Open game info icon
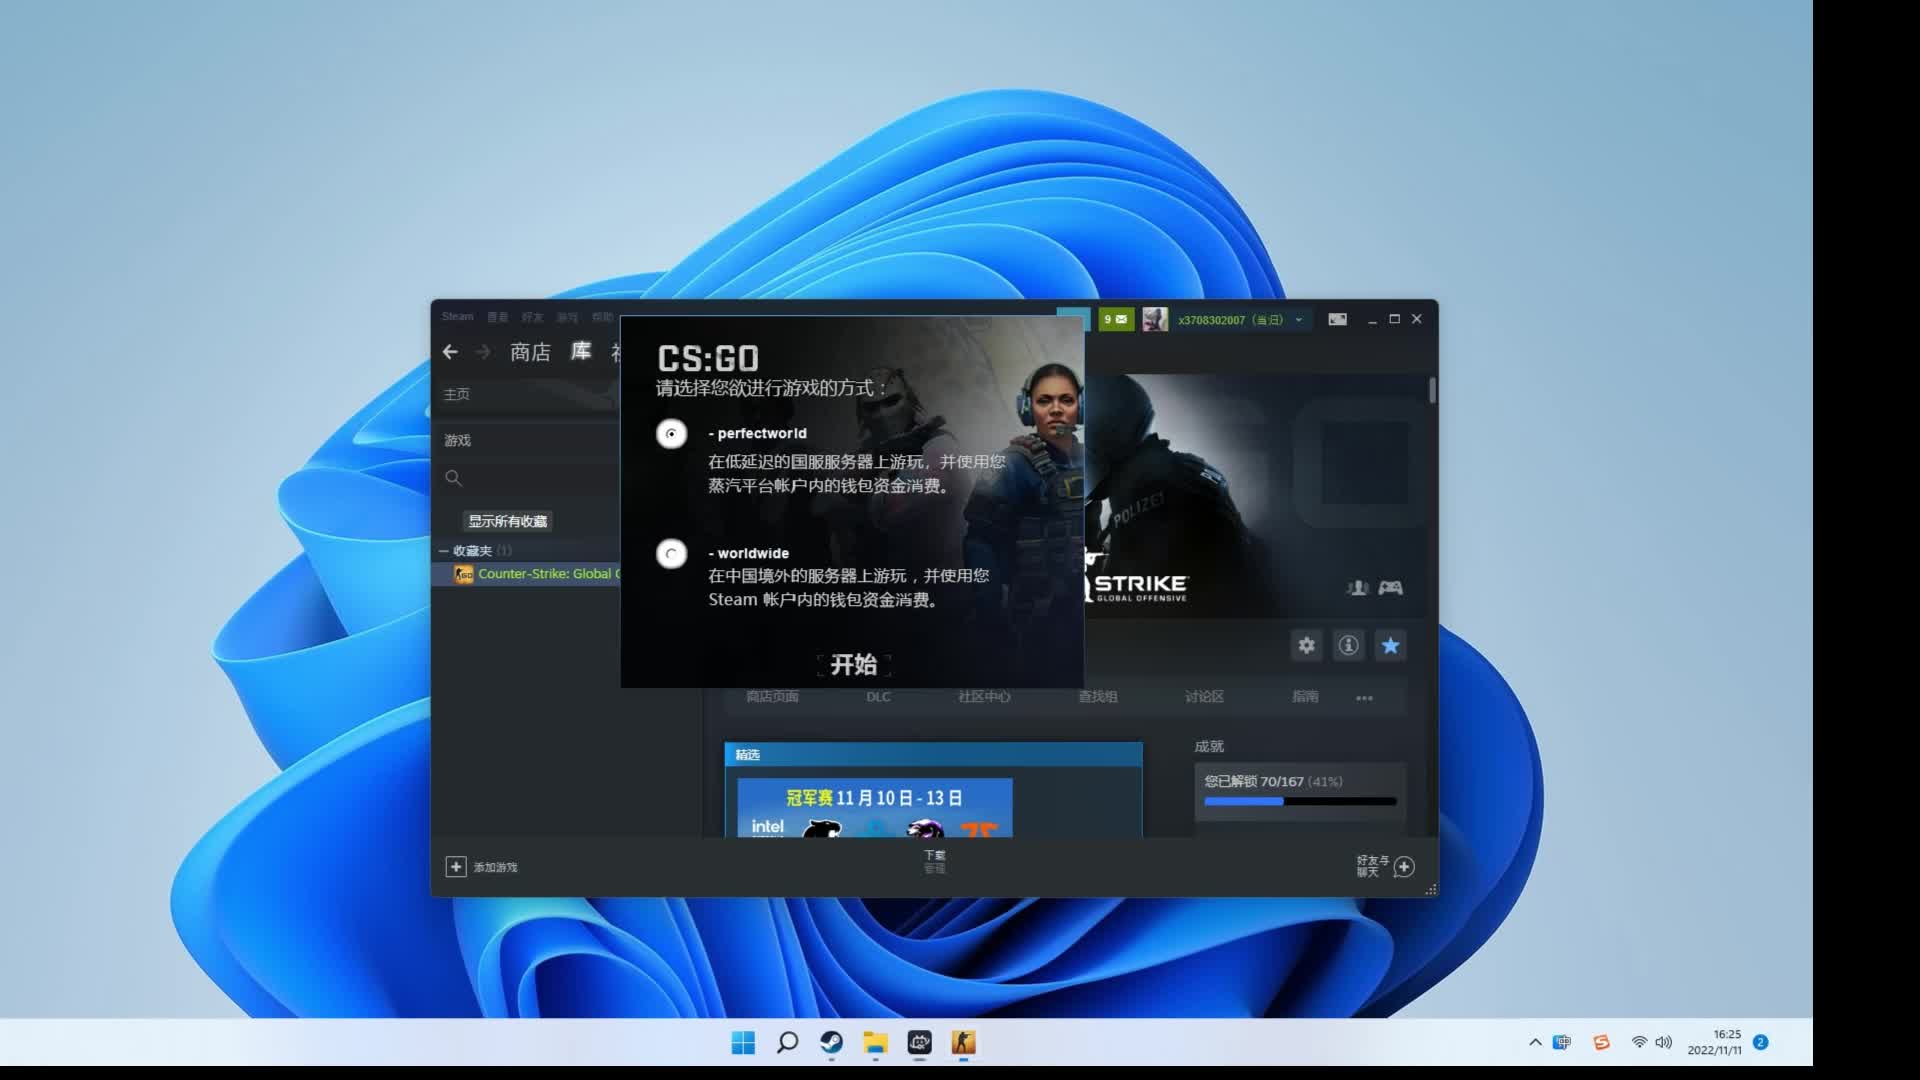The image size is (1920, 1080). [x=1348, y=645]
